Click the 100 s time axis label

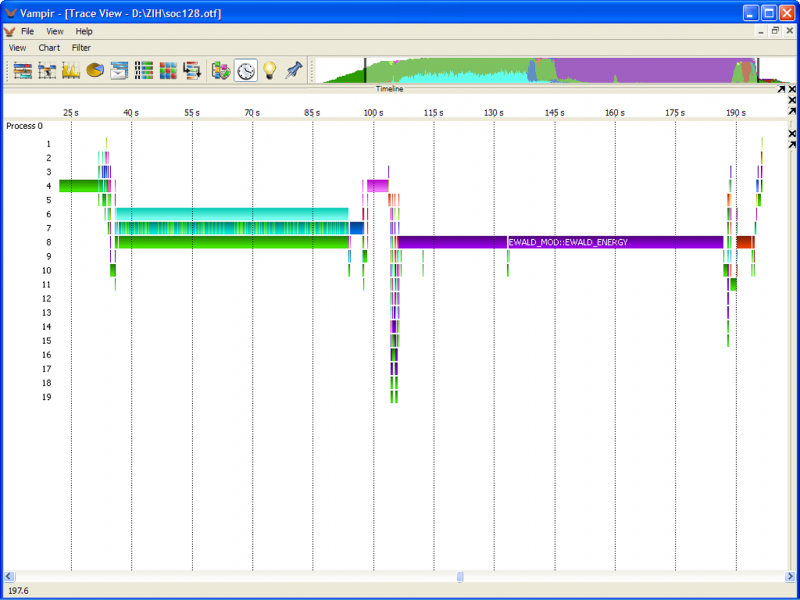coord(373,113)
